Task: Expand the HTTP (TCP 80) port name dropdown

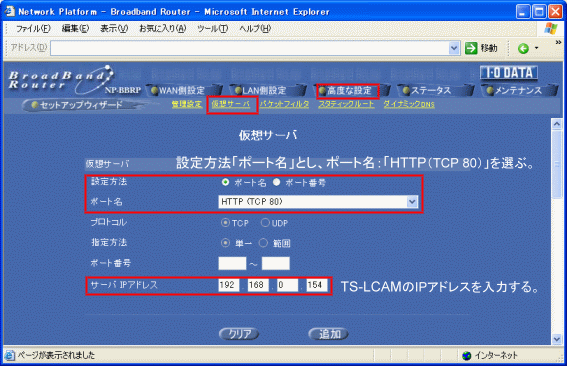Action: coord(318,202)
